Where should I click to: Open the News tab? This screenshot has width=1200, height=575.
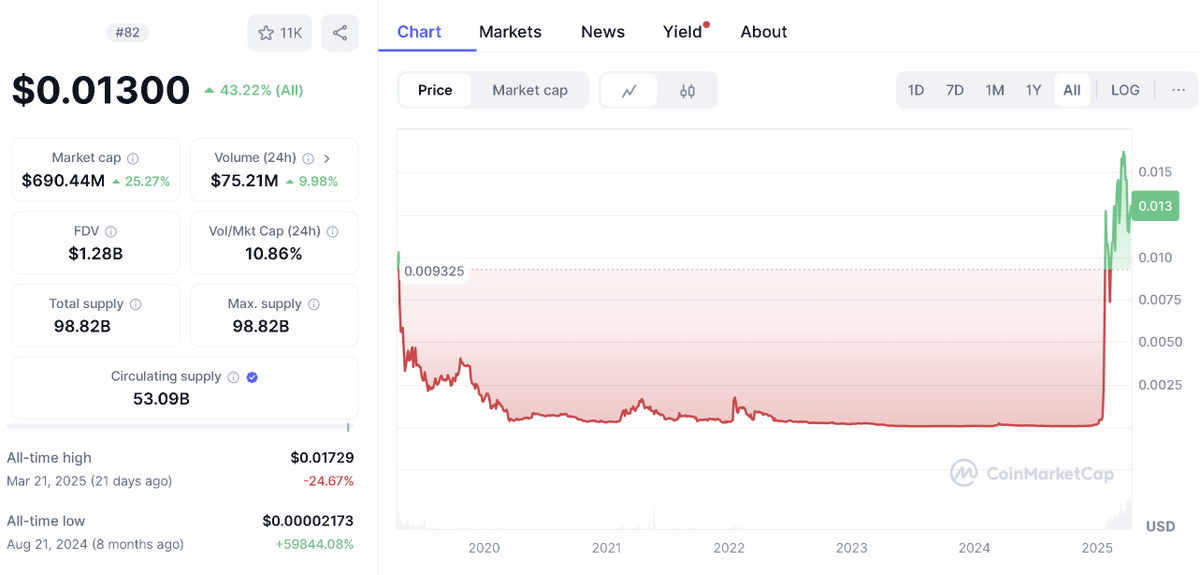[603, 31]
